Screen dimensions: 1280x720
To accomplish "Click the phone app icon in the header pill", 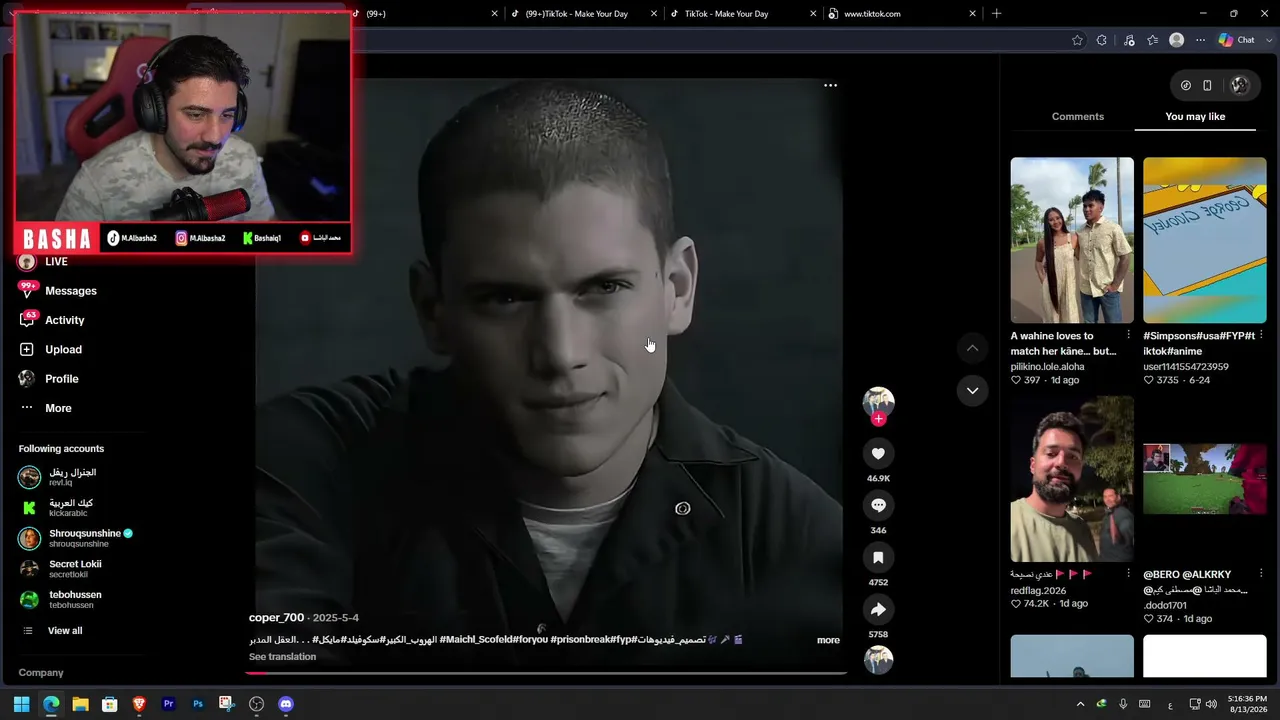I will [1207, 86].
